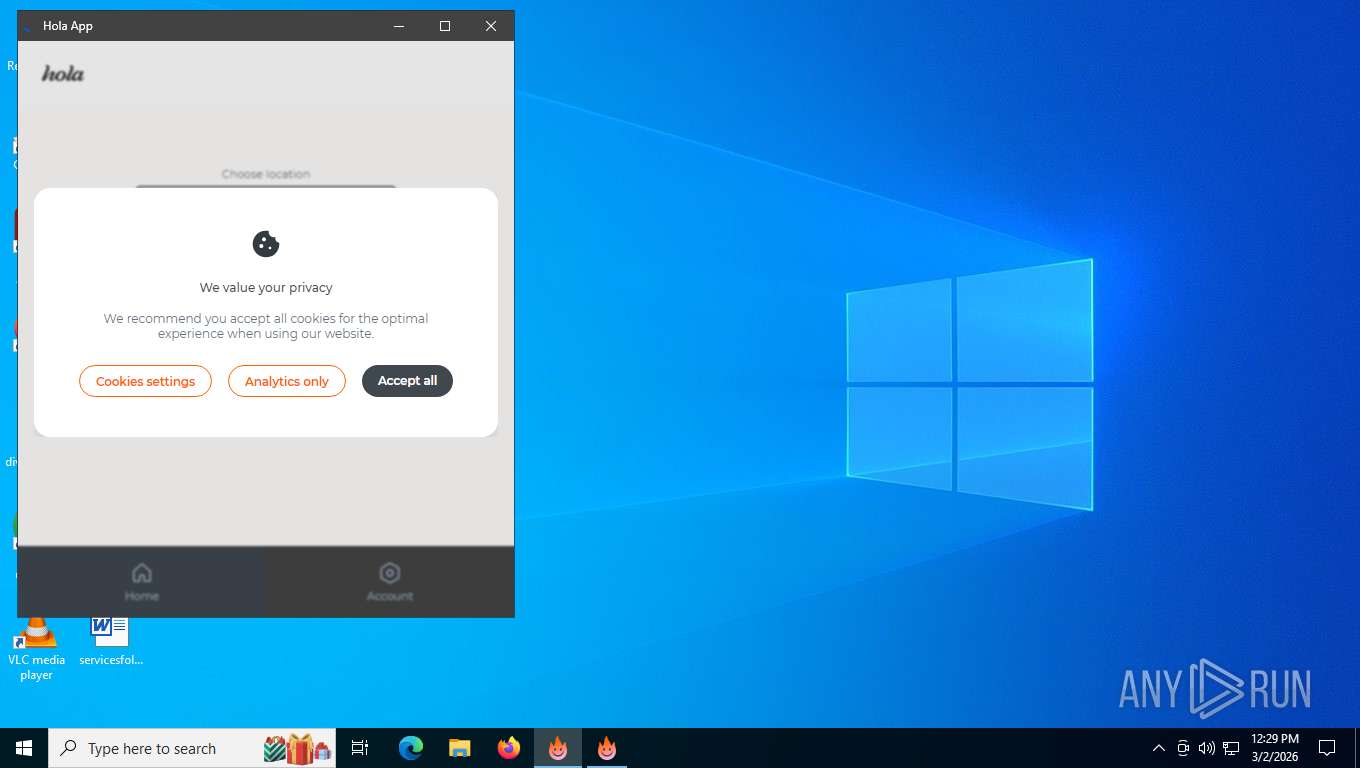Open File Explorer from the taskbar
This screenshot has width=1360, height=768.
point(460,748)
